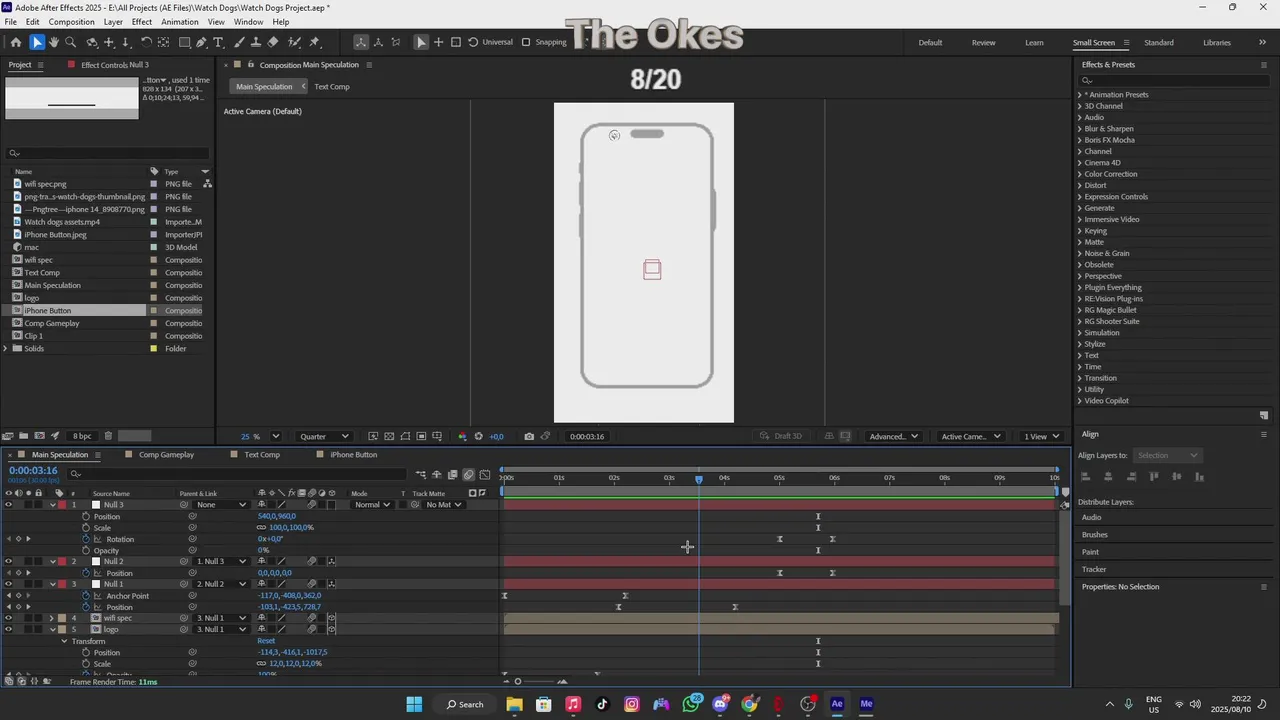Image resolution: width=1280 pixels, height=720 pixels.
Task: Click the Windows Start button
Action: tap(414, 704)
